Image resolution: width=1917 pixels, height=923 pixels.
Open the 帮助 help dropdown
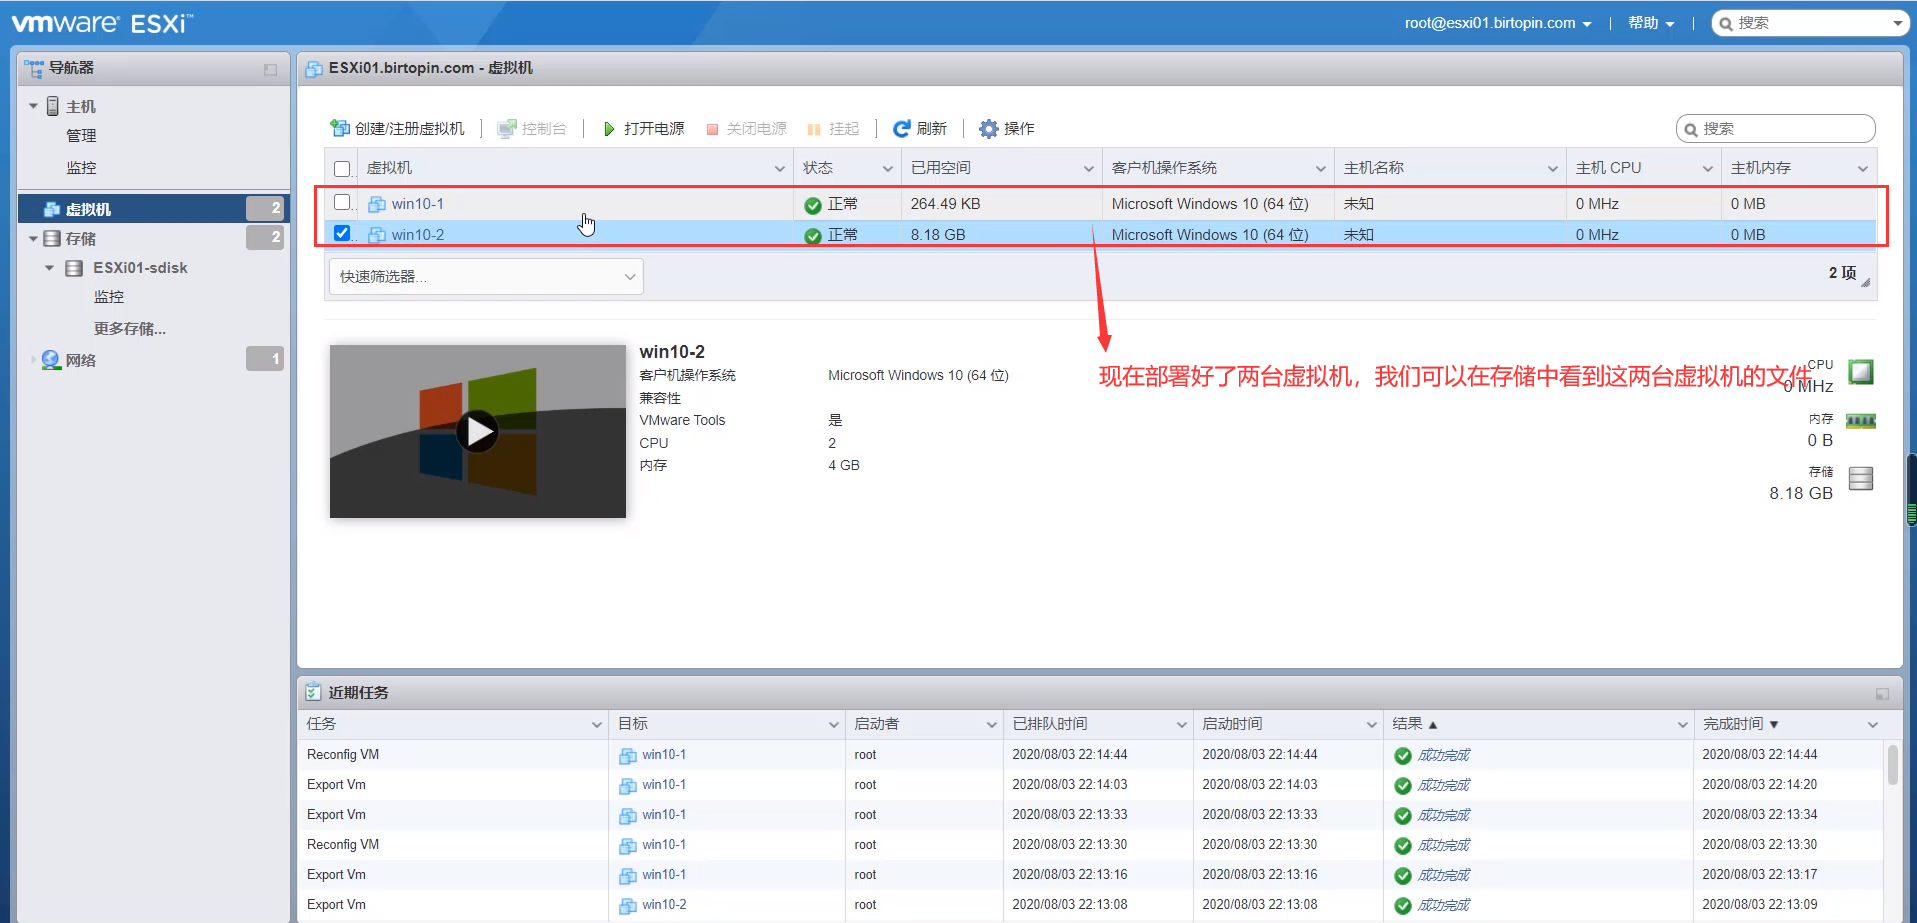point(1651,23)
